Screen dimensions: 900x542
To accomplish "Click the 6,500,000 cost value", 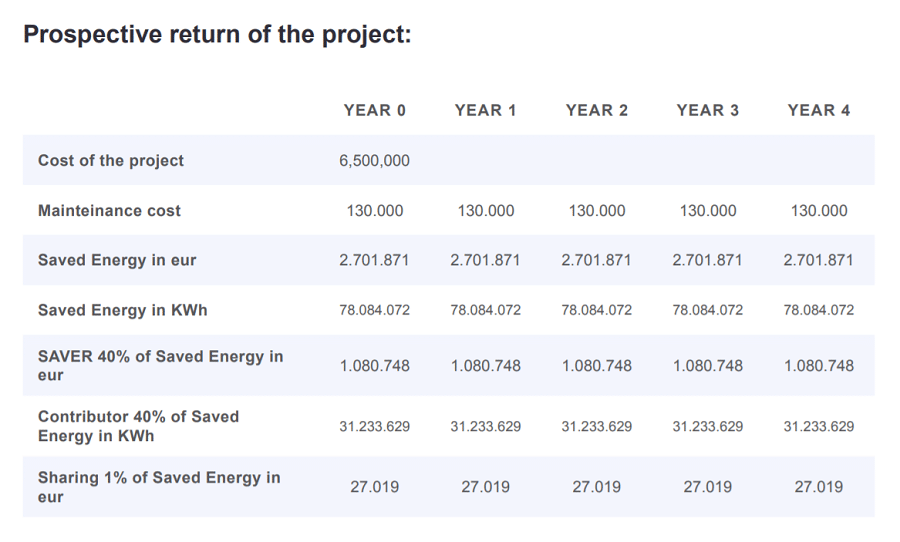I will tap(374, 161).
